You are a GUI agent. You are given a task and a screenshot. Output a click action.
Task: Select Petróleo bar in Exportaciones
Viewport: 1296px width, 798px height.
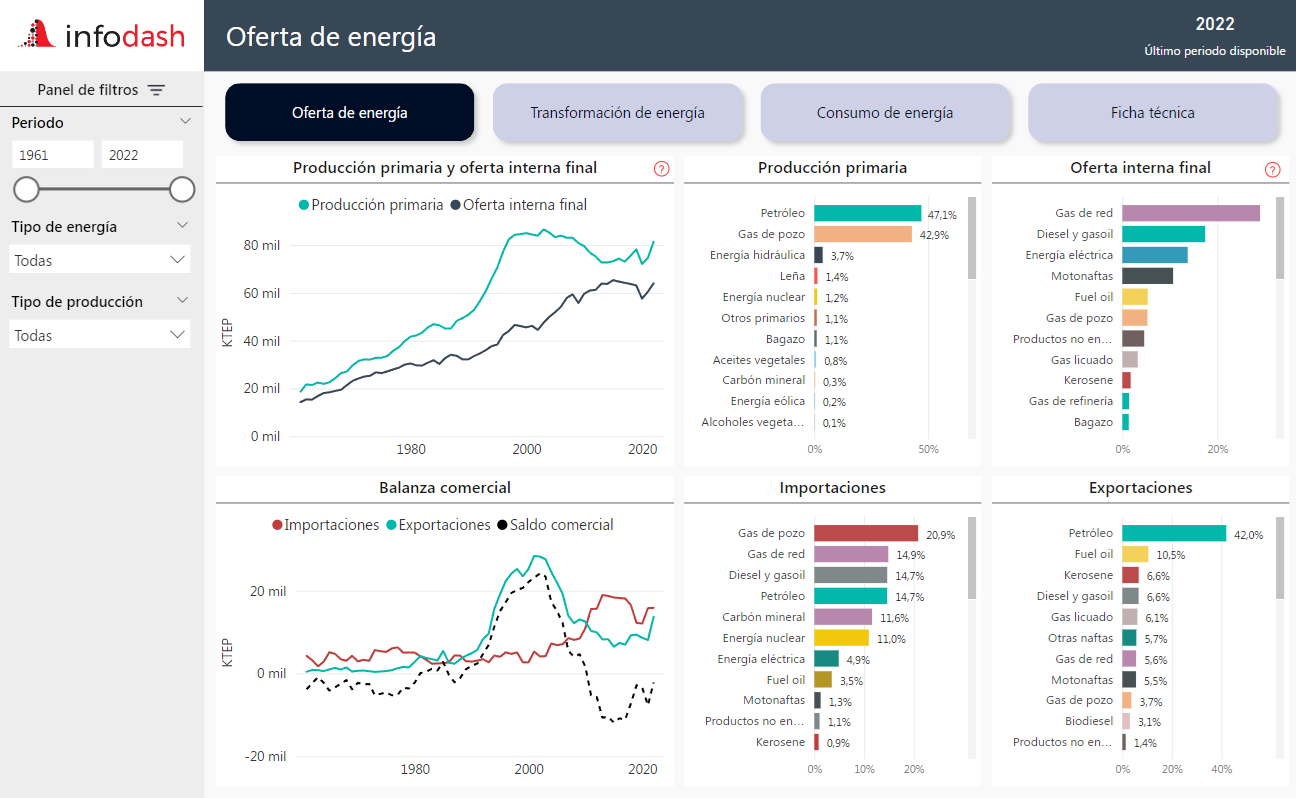coord(1174,533)
